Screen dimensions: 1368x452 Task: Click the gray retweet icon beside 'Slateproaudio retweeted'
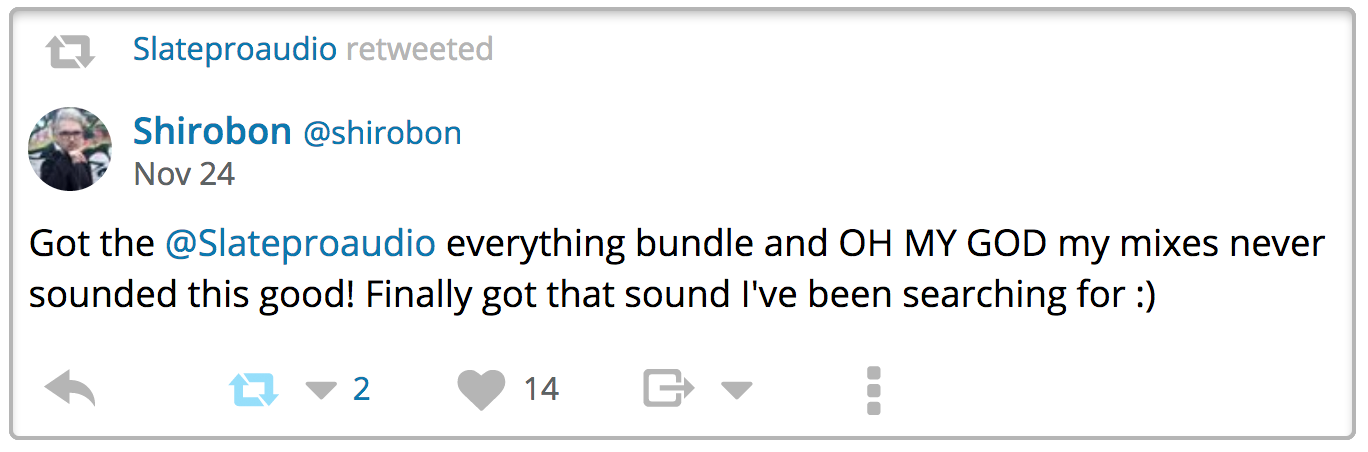coord(70,51)
